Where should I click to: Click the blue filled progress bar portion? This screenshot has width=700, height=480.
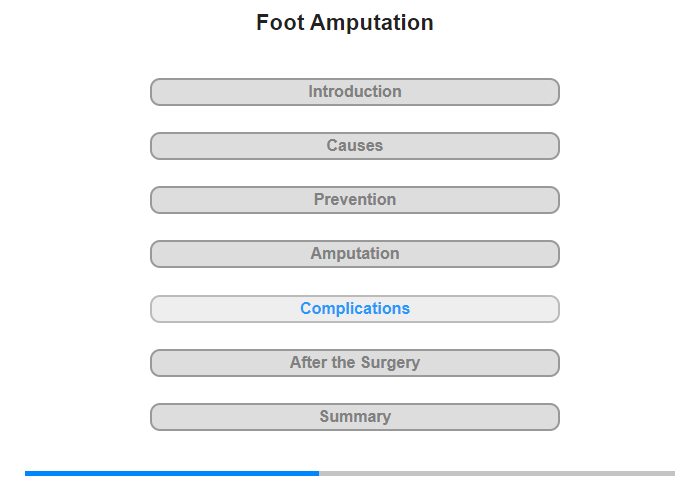tap(172, 473)
